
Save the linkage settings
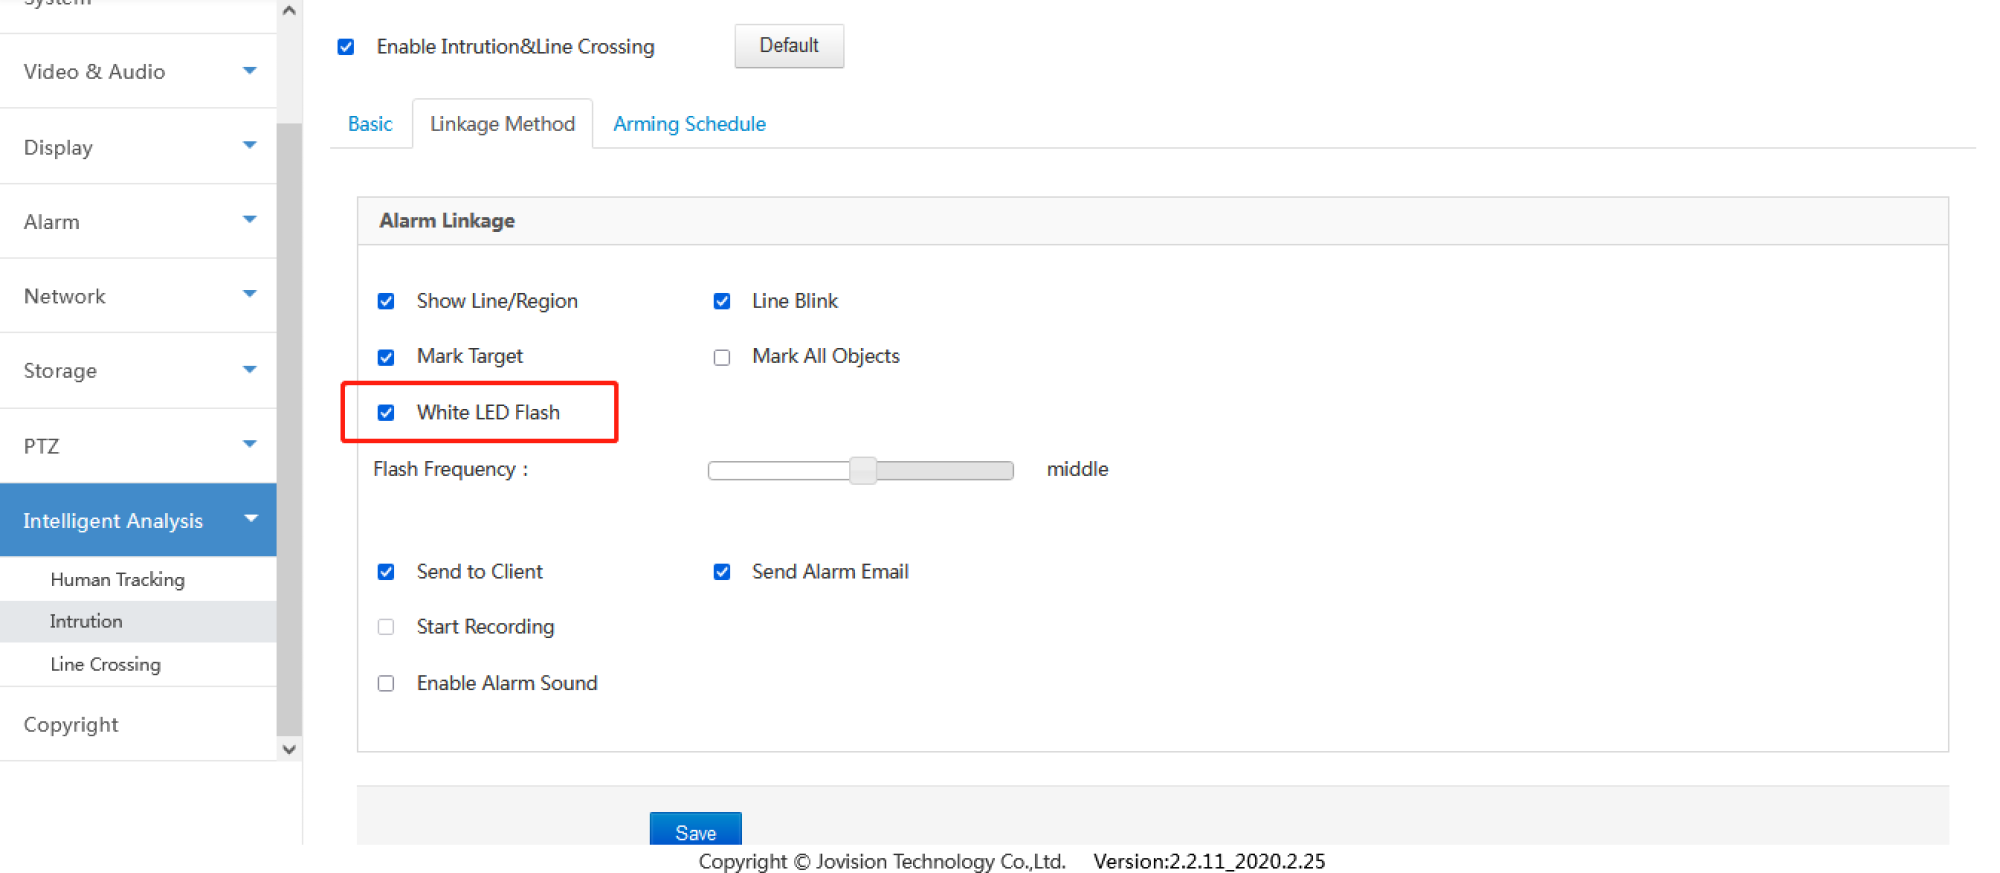pyautogui.click(x=695, y=831)
